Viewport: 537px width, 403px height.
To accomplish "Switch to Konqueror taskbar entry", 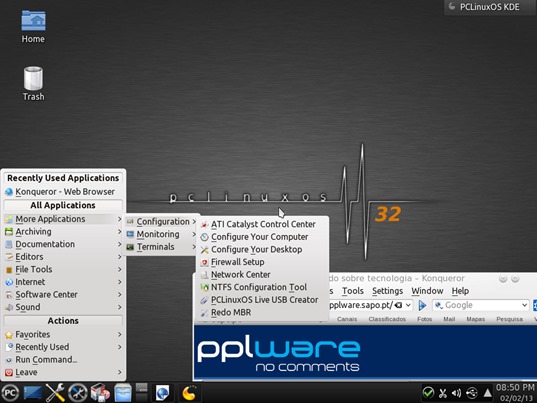I will tap(163, 393).
